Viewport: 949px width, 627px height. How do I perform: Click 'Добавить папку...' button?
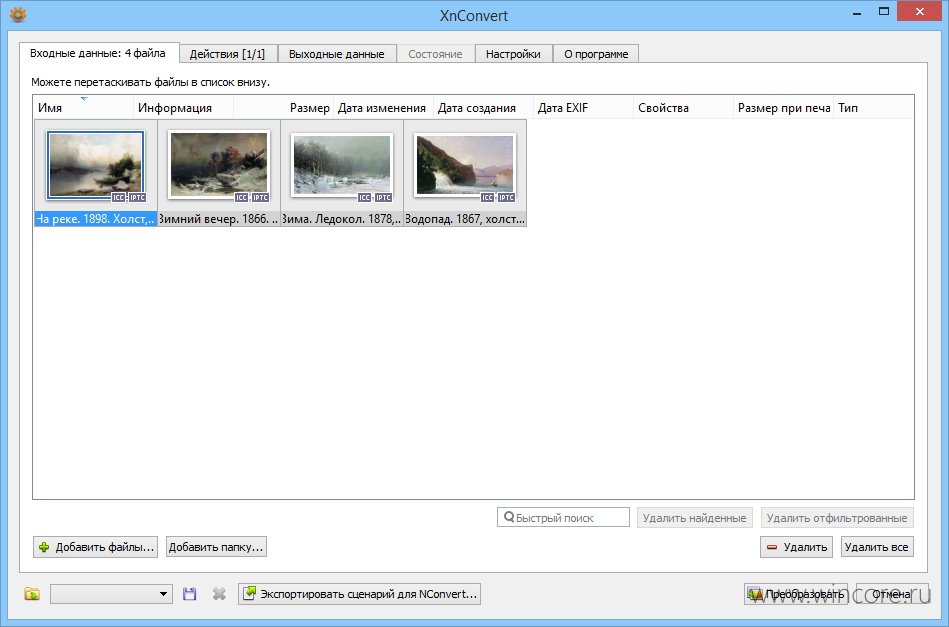click(216, 547)
